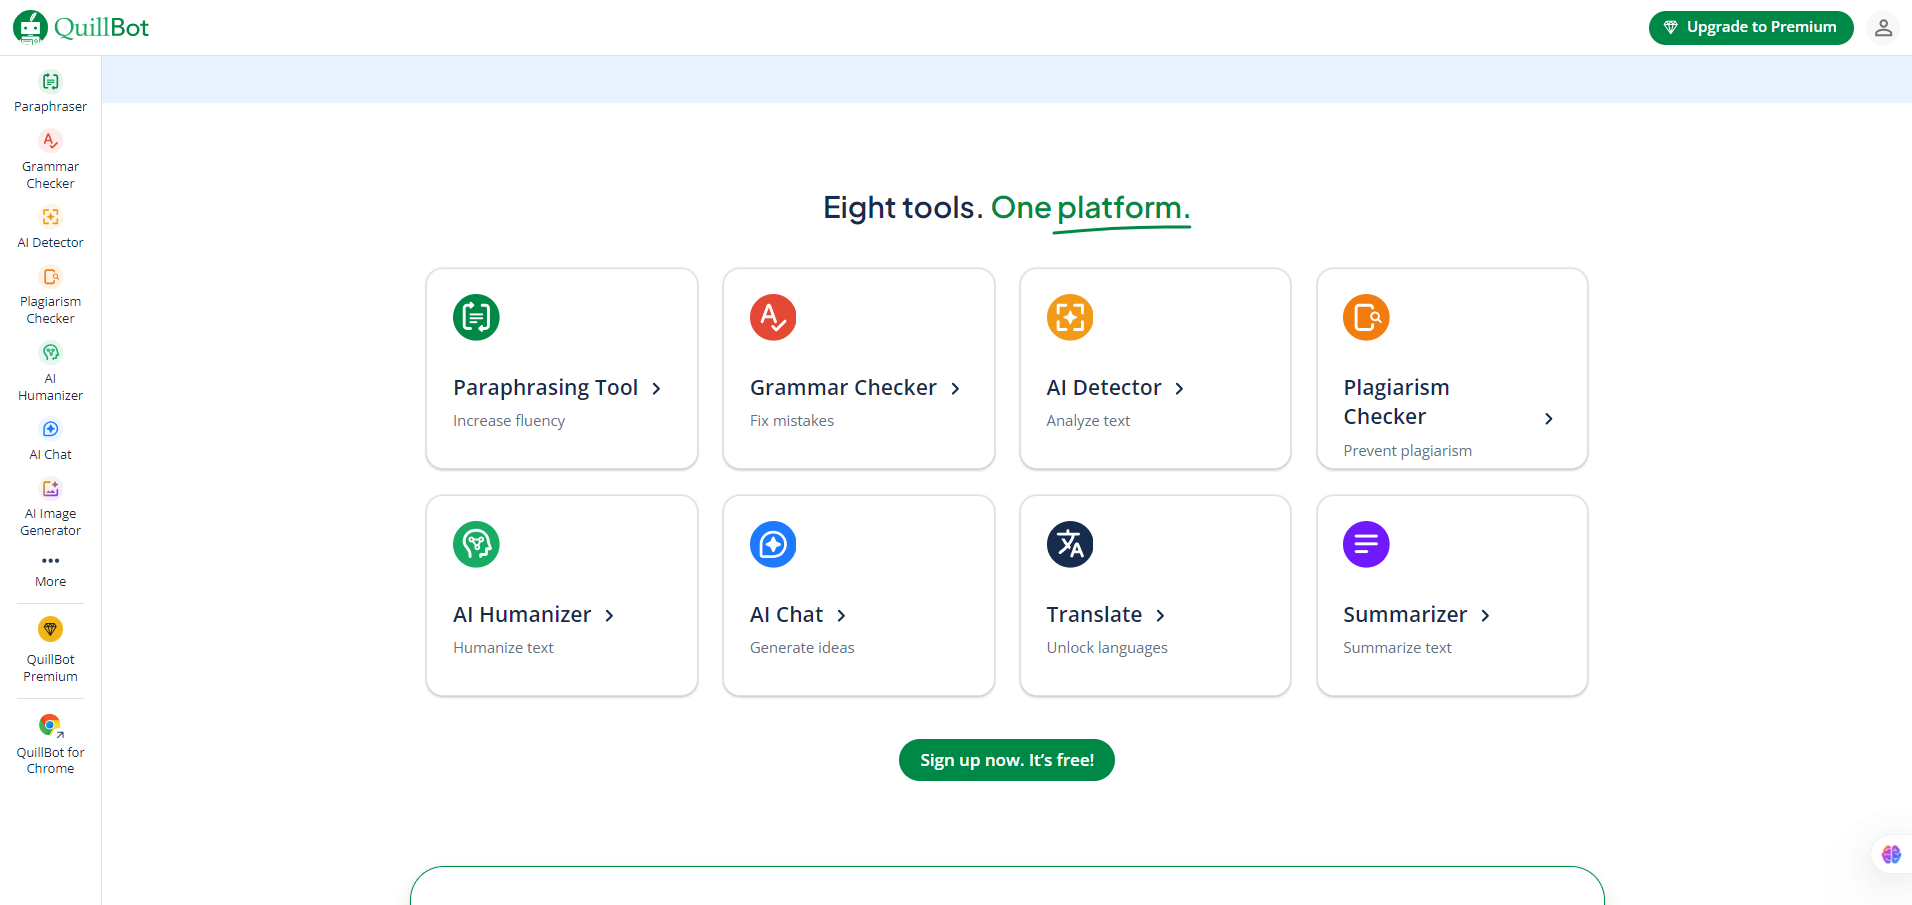Open the Plagiarism Checker card title
The width and height of the screenshot is (1912, 905).
click(1396, 402)
